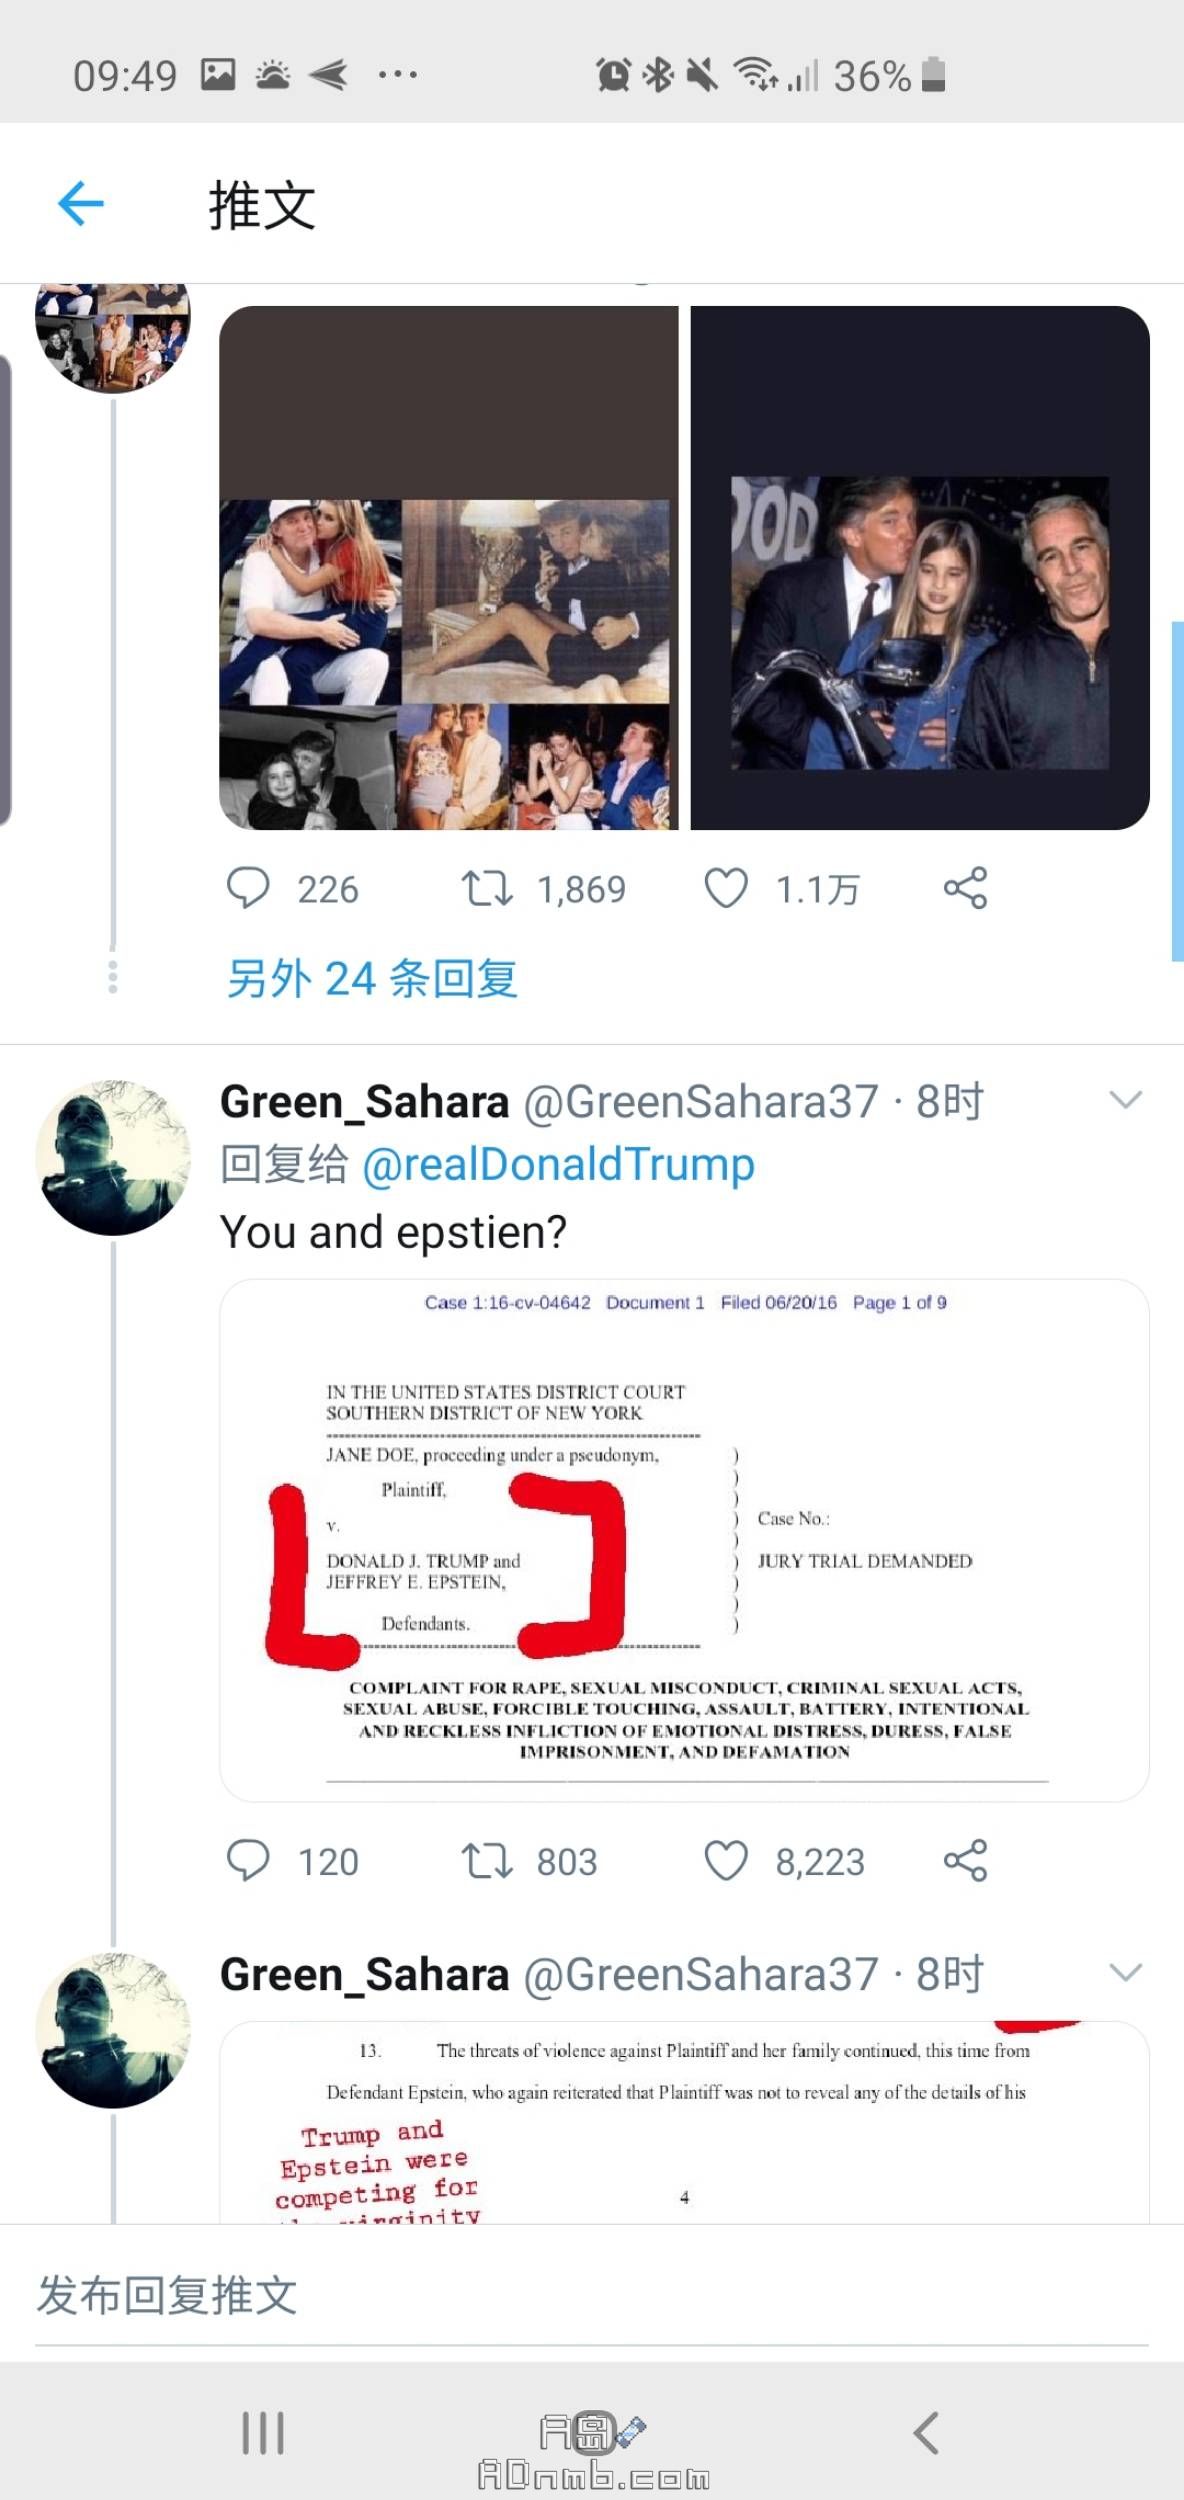The width and height of the screenshot is (1184, 2500).
Task: Retweet the post with 803 retweets
Action: pos(487,1861)
